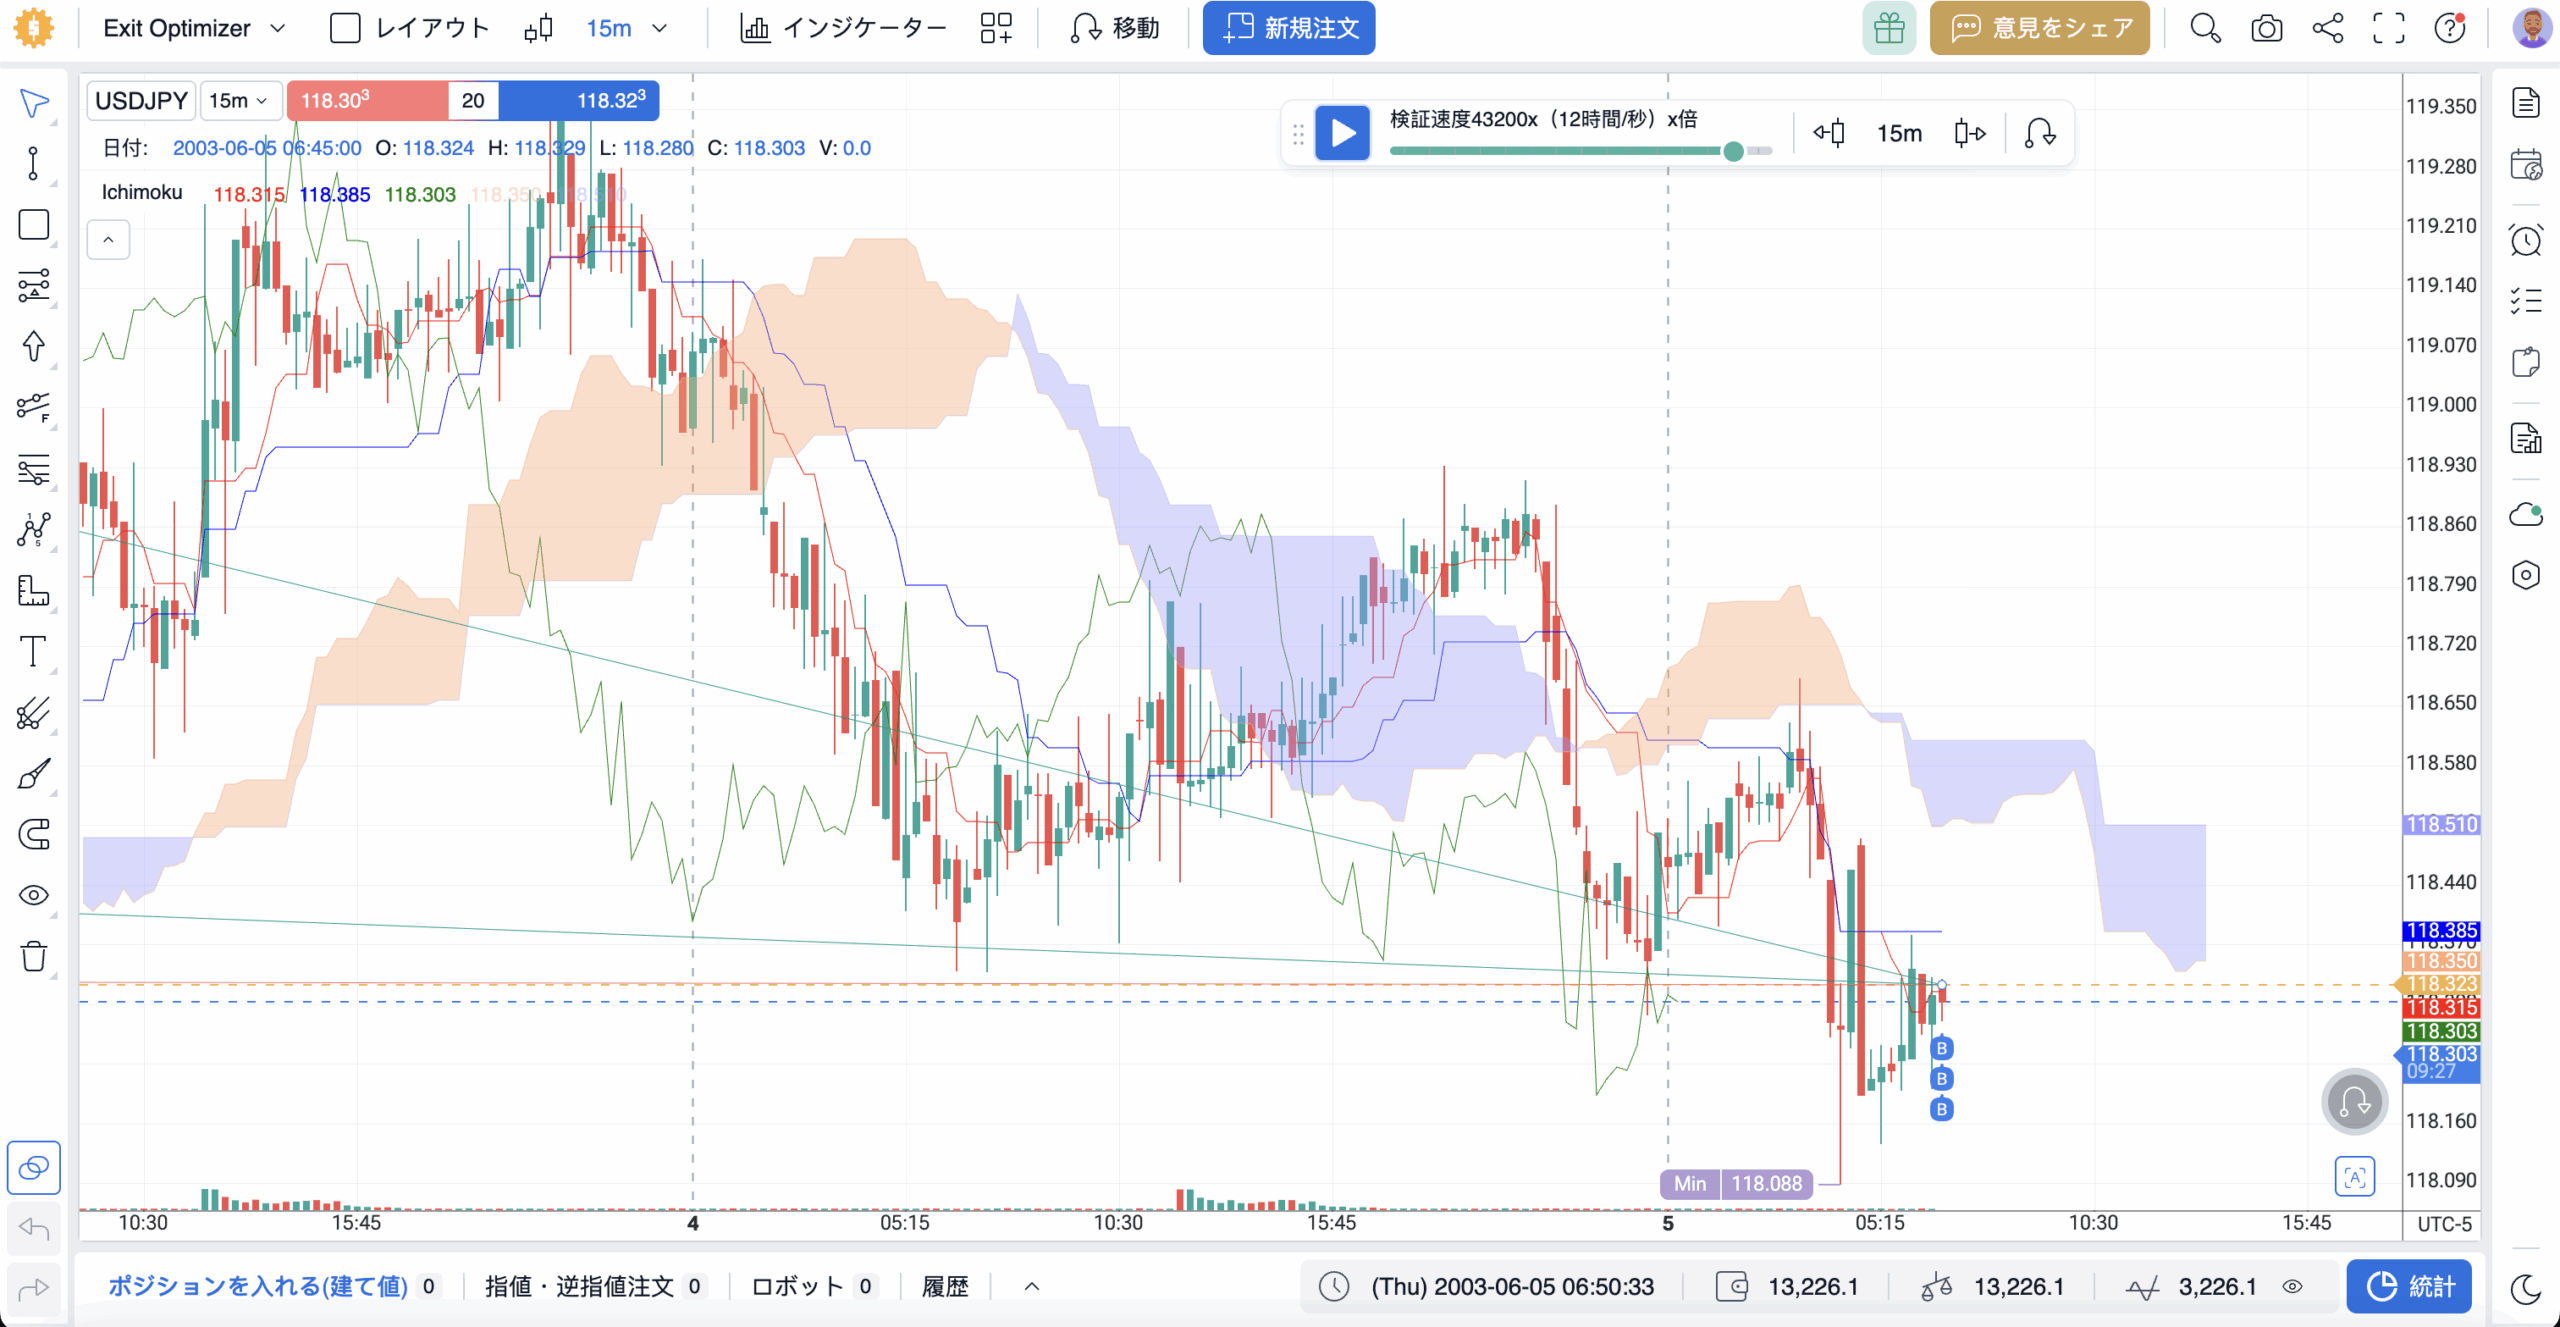Click the play replay button
The image size is (2560, 1327).
pyautogui.click(x=1342, y=133)
